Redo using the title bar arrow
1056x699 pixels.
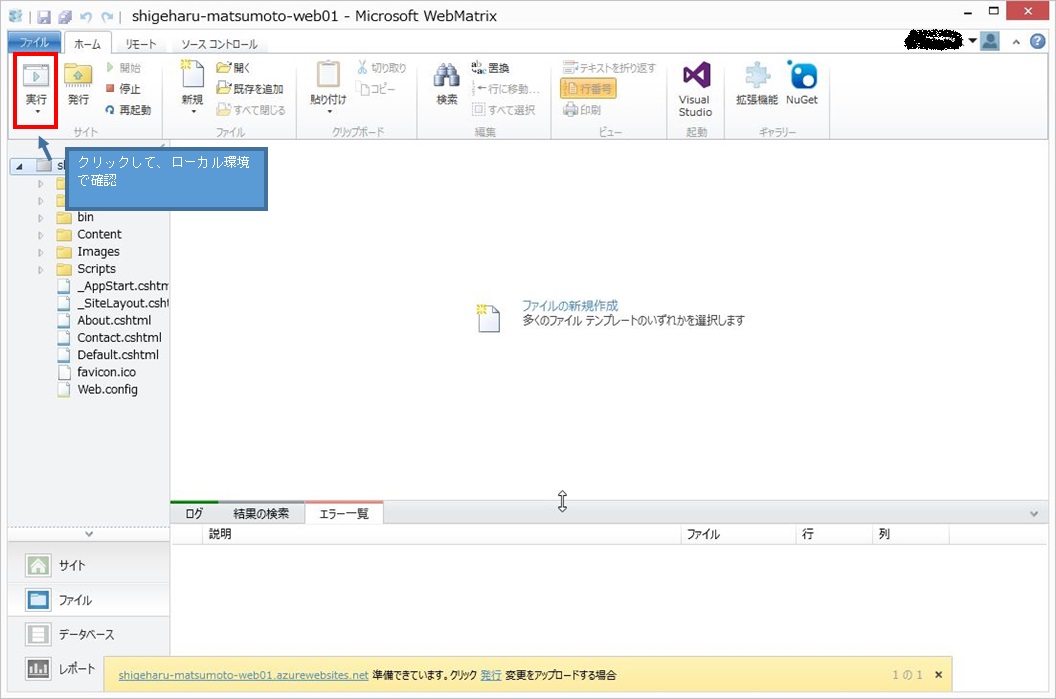pyautogui.click(x=107, y=17)
